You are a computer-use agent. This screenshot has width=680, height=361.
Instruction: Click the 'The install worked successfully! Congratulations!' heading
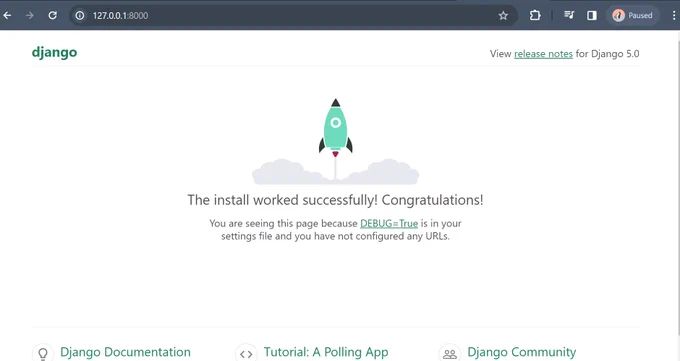335,200
